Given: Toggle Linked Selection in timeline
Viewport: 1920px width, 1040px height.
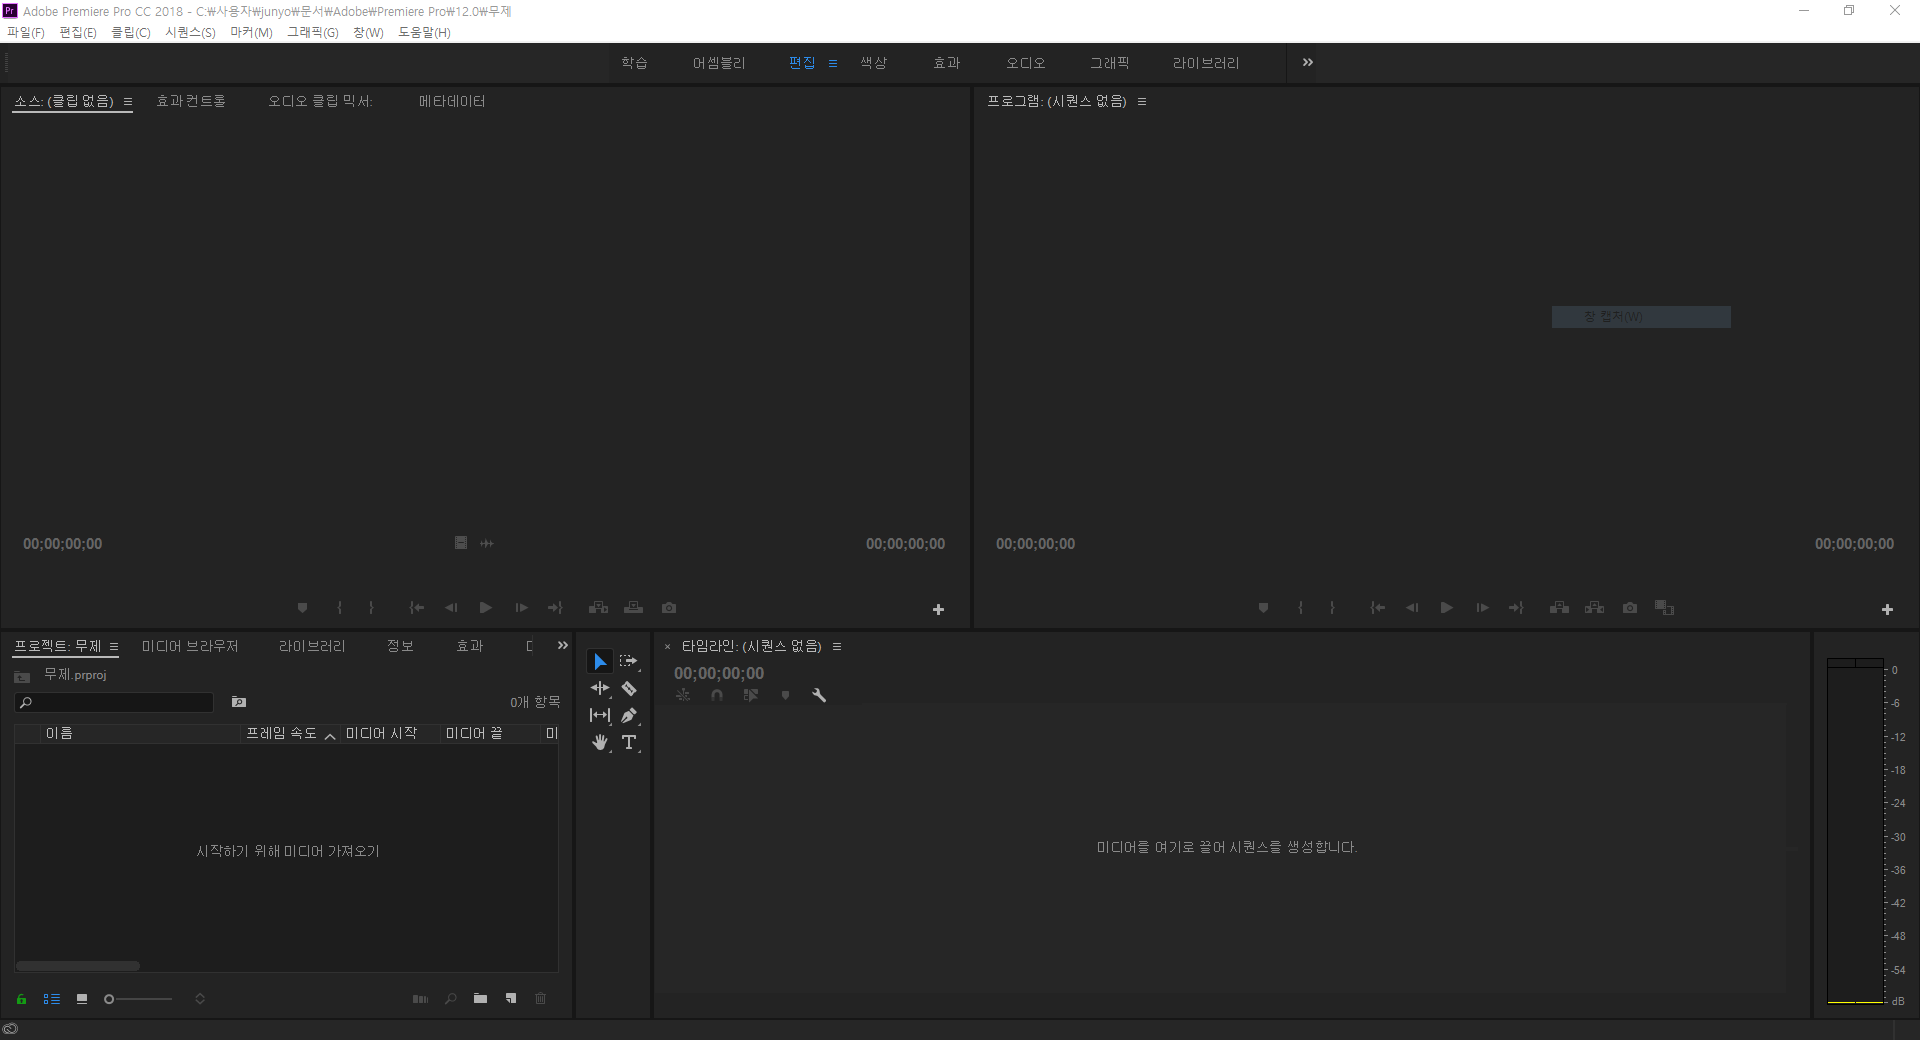Looking at the screenshot, I should [751, 695].
